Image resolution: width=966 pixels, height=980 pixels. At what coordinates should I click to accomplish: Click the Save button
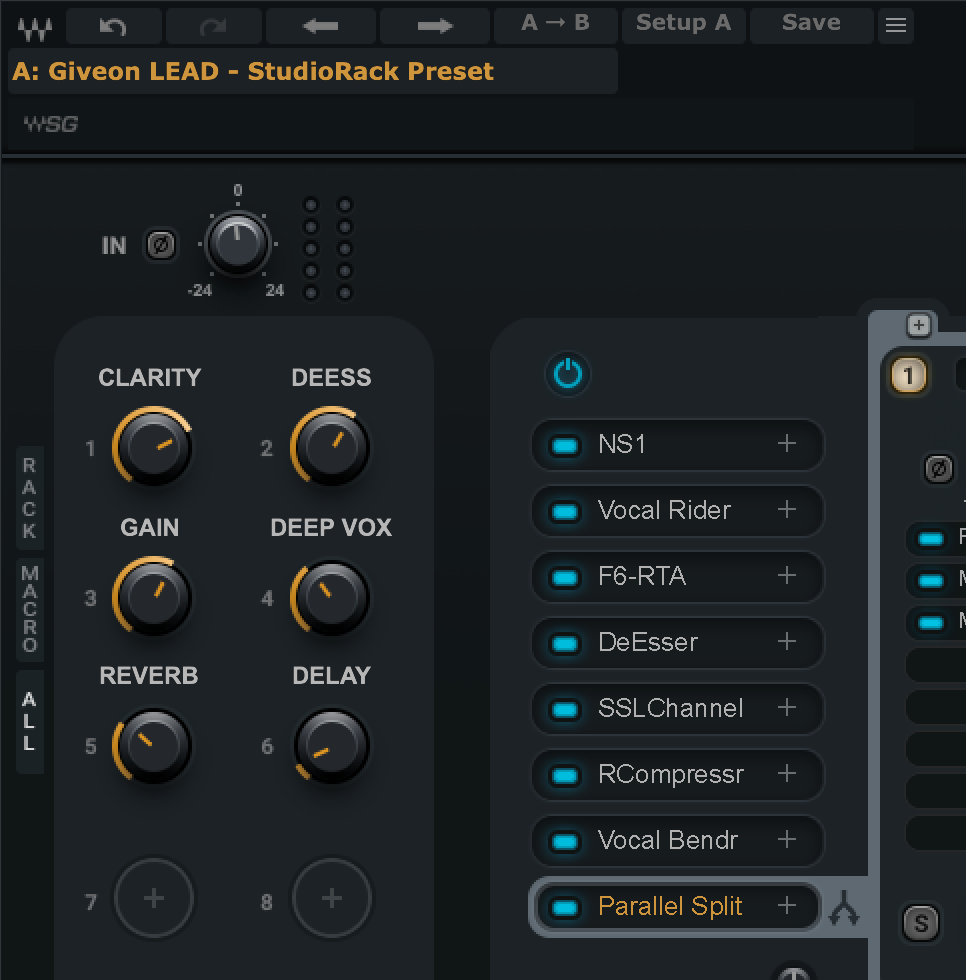[x=810, y=22]
